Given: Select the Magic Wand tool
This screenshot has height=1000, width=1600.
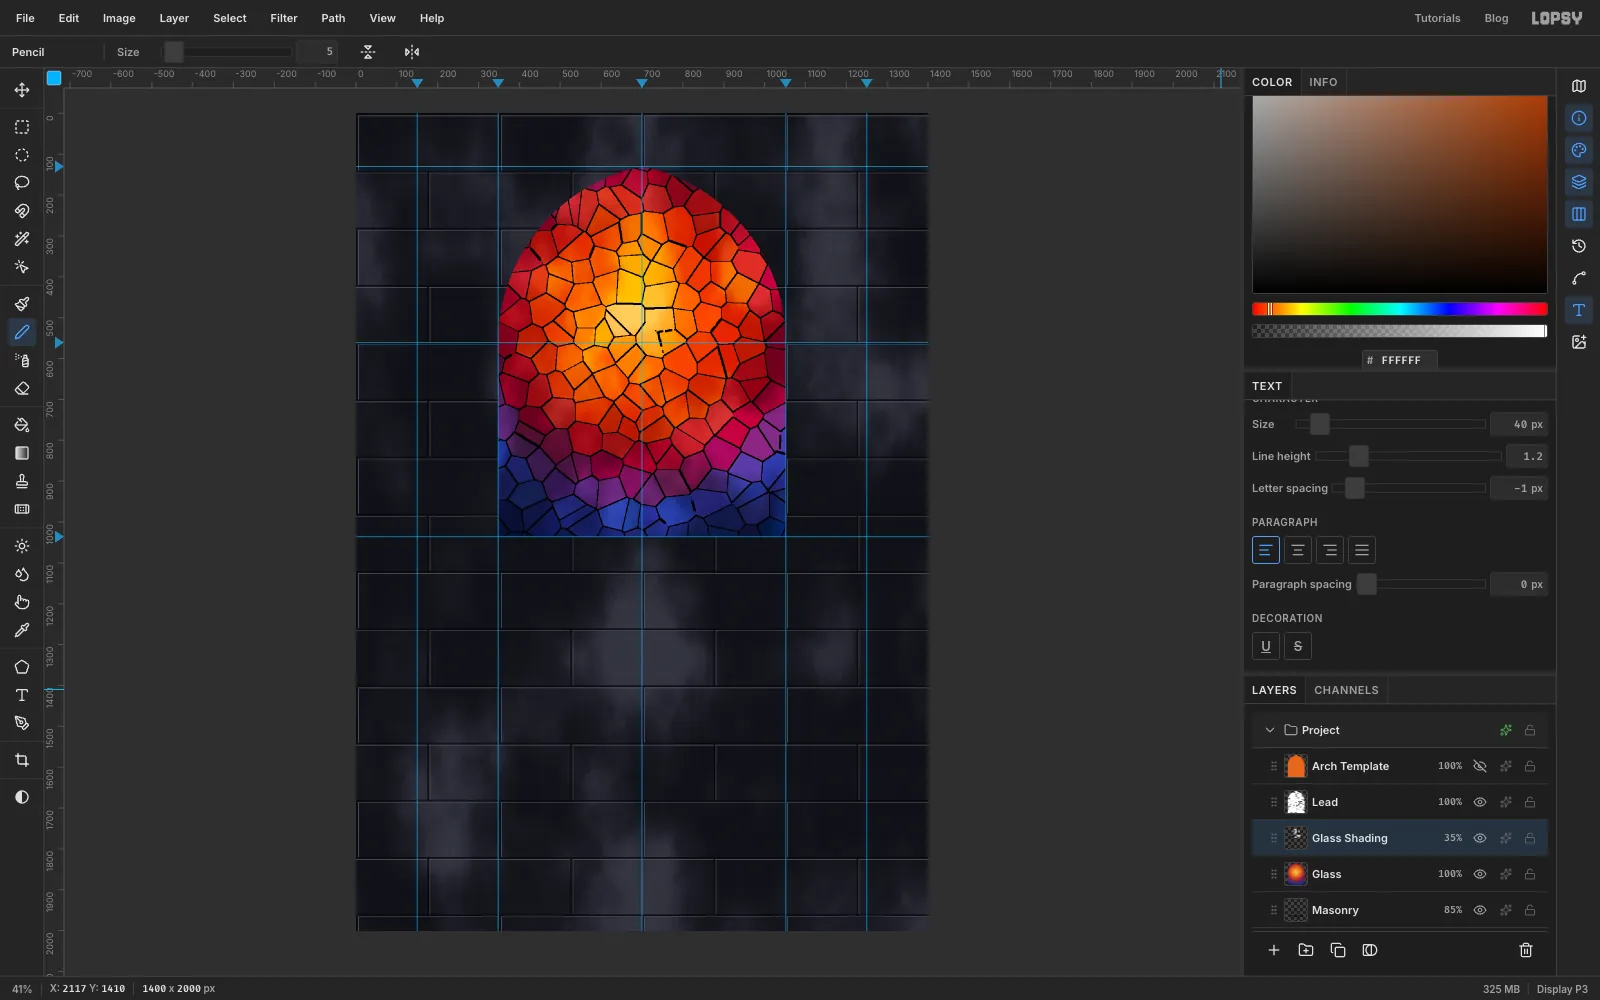Looking at the screenshot, I should (22, 239).
